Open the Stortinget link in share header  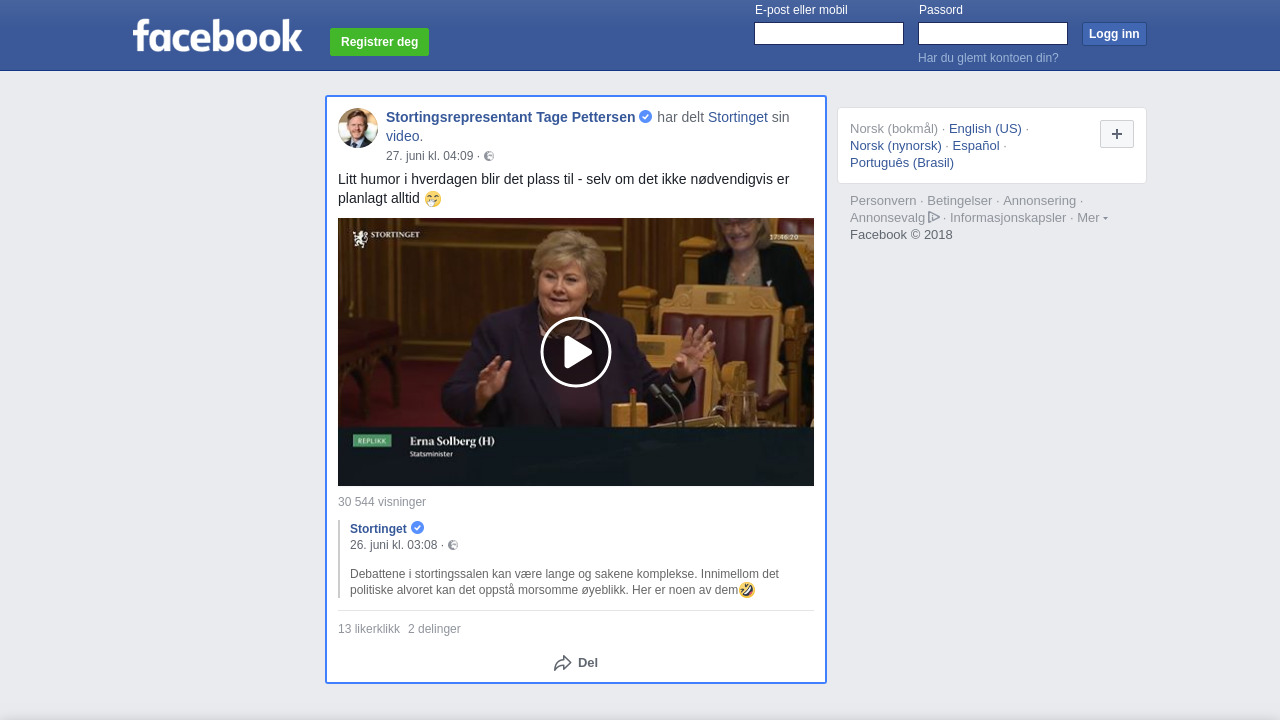click(738, 117)
